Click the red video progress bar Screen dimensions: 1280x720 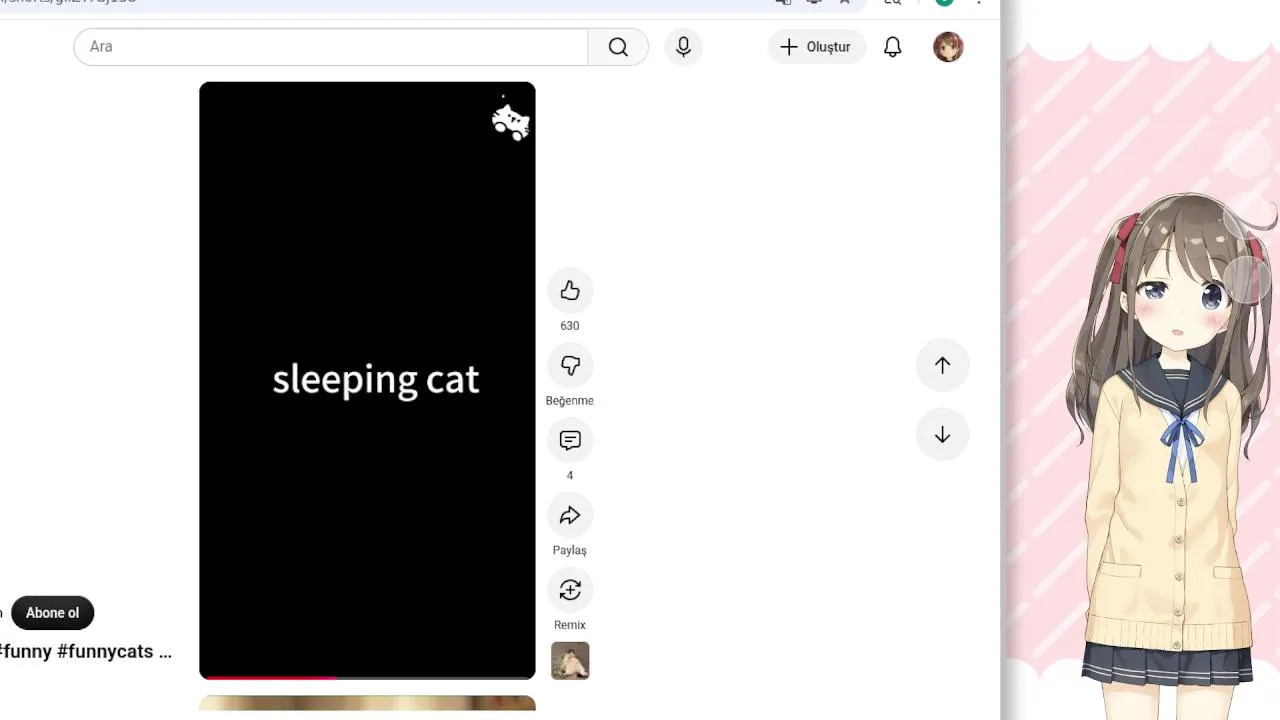367,678
